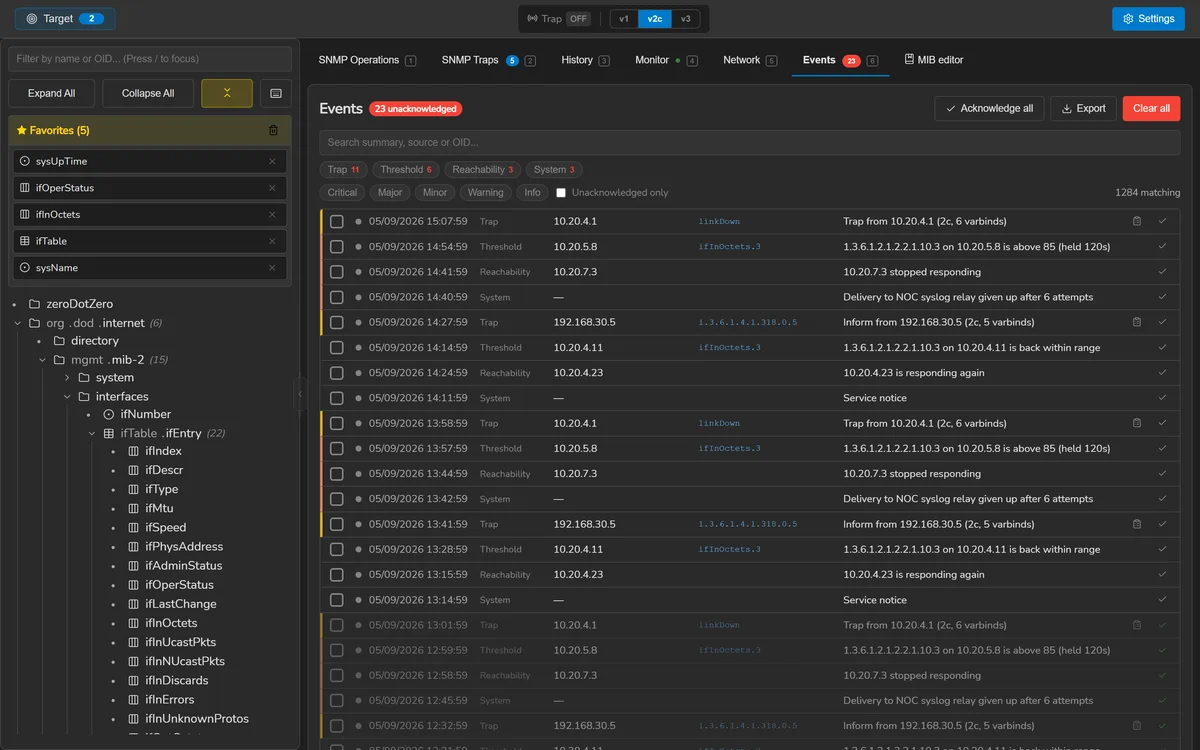Click clipboard icon on the 14:27:59 inform row
Image resolution: width=1200 pixels, height=750 pixels.
[1136, 322]
